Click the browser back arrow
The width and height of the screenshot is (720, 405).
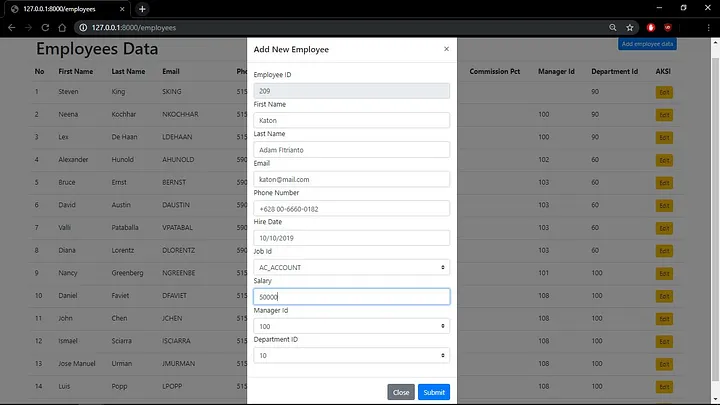tap(11, 28)
